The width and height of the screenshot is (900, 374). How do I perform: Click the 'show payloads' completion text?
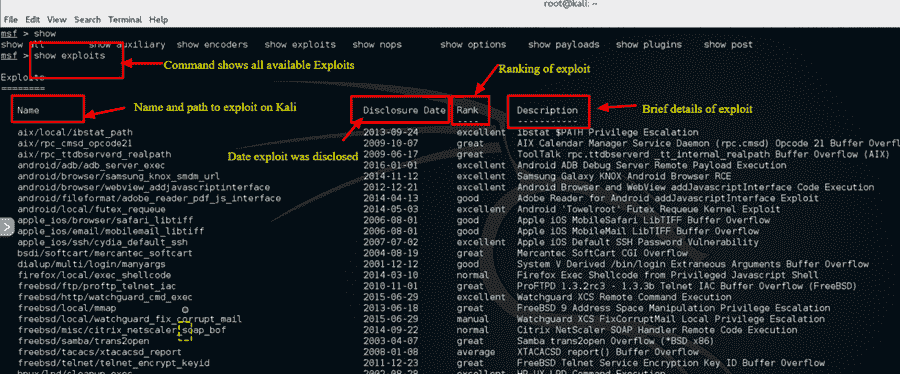564,44
